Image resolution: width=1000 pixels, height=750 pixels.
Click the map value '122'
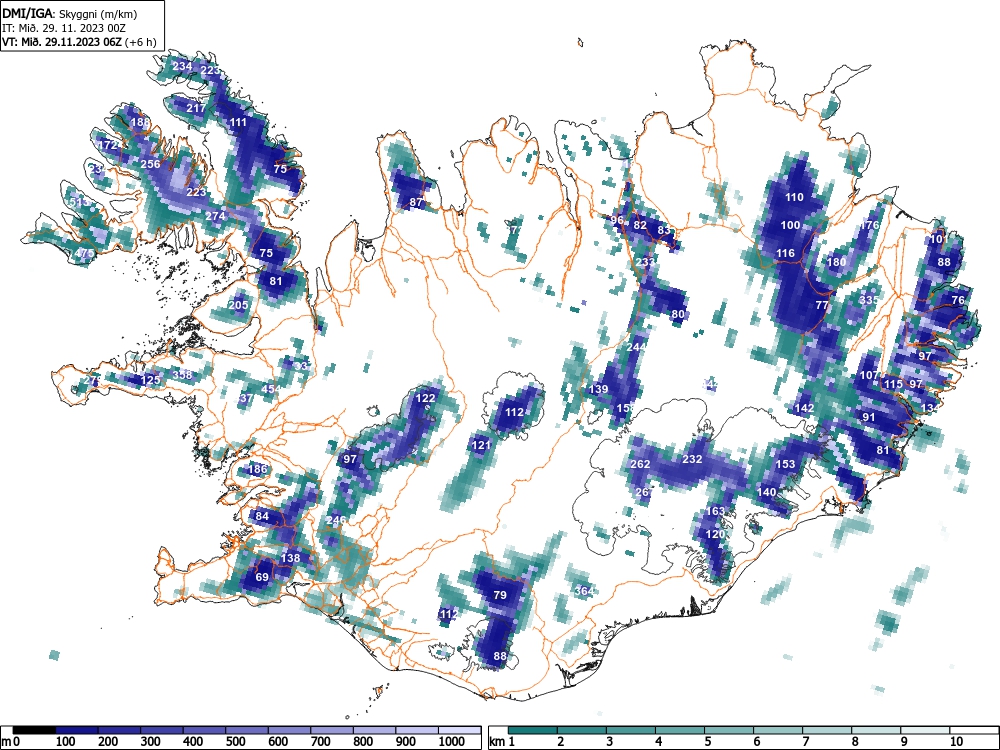click(x=425, y=398)
